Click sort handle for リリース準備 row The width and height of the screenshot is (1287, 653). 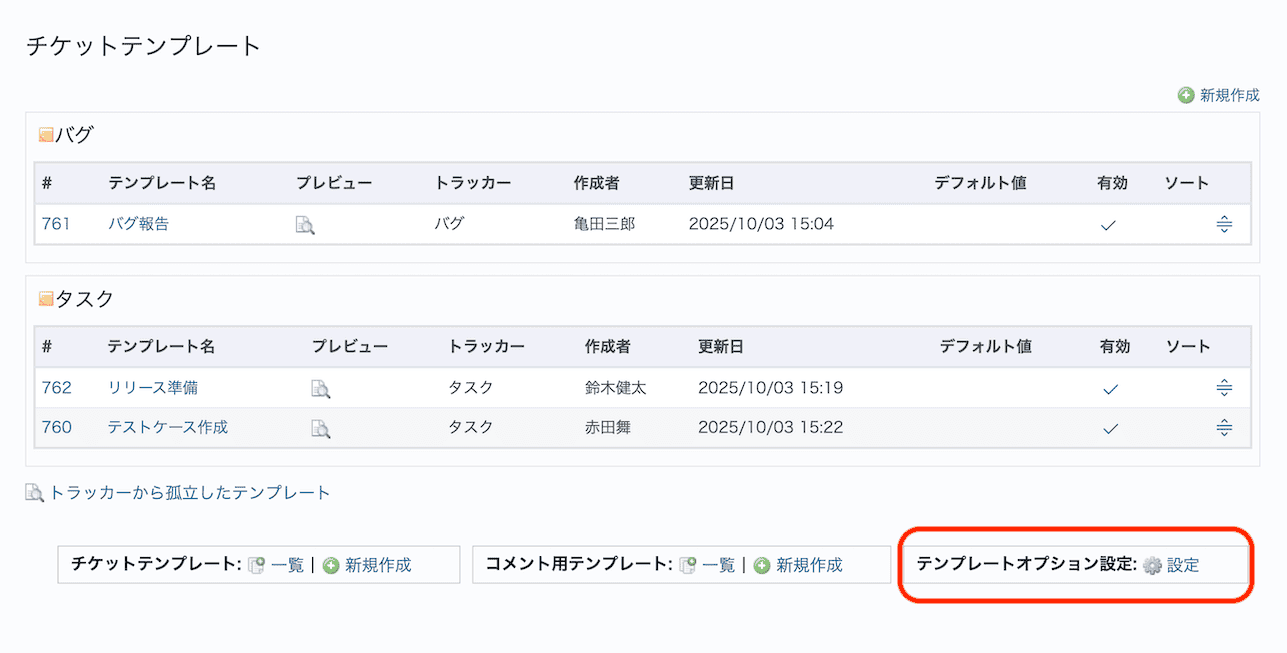(1224, 388)
